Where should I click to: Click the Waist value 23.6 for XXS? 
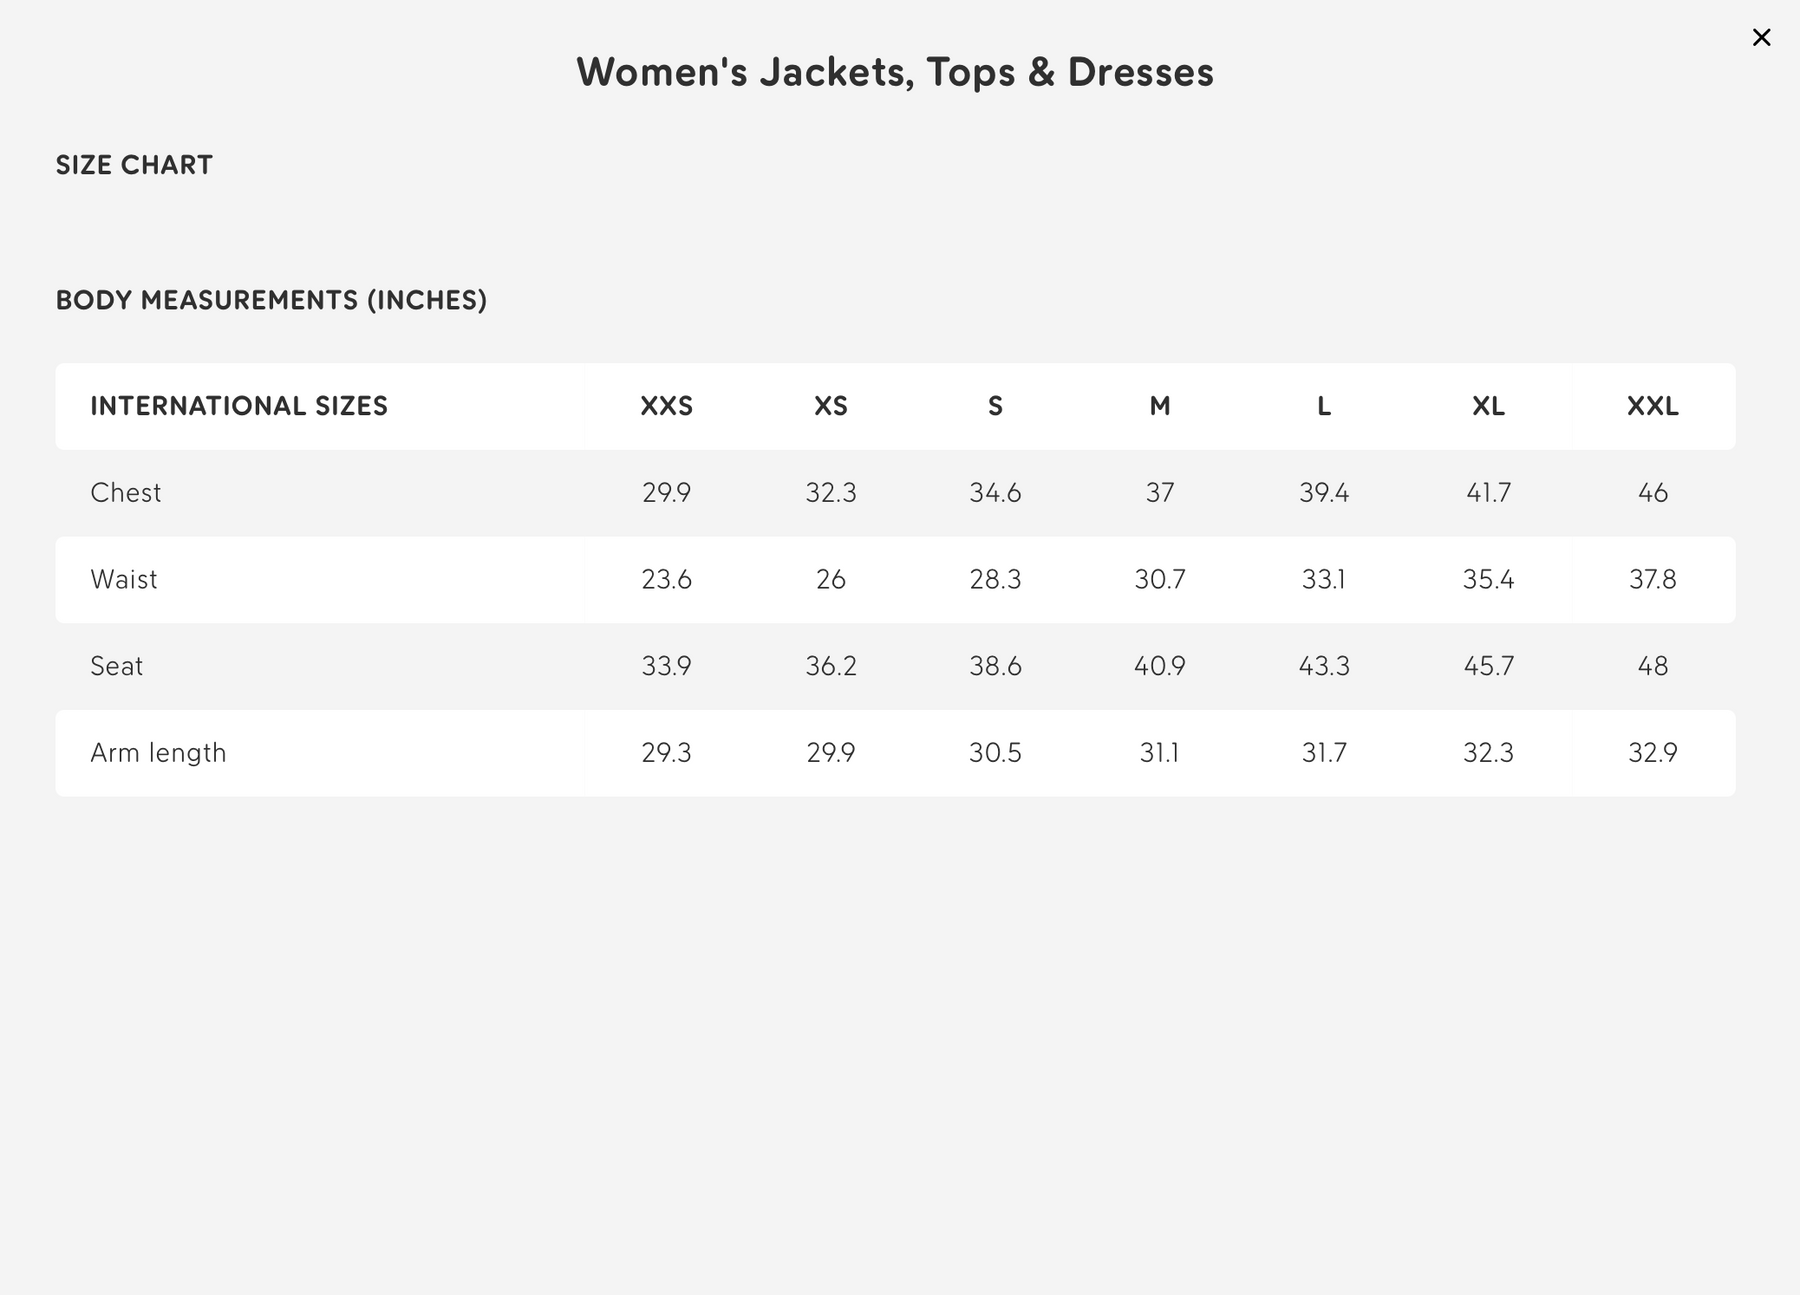point(666,580)
